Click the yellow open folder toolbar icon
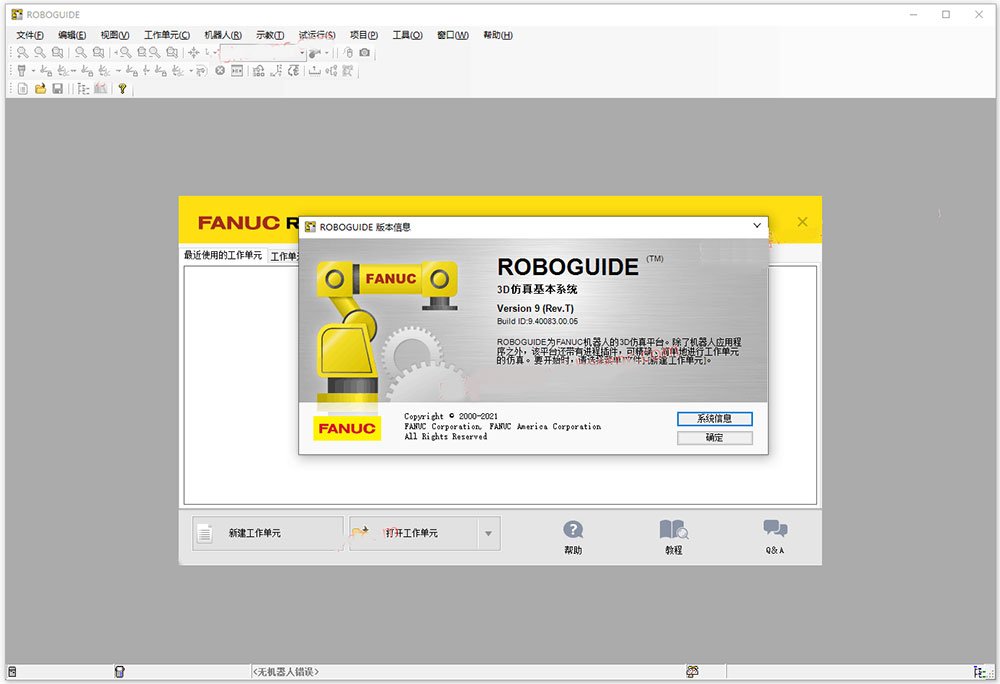 tap(40, 89)
